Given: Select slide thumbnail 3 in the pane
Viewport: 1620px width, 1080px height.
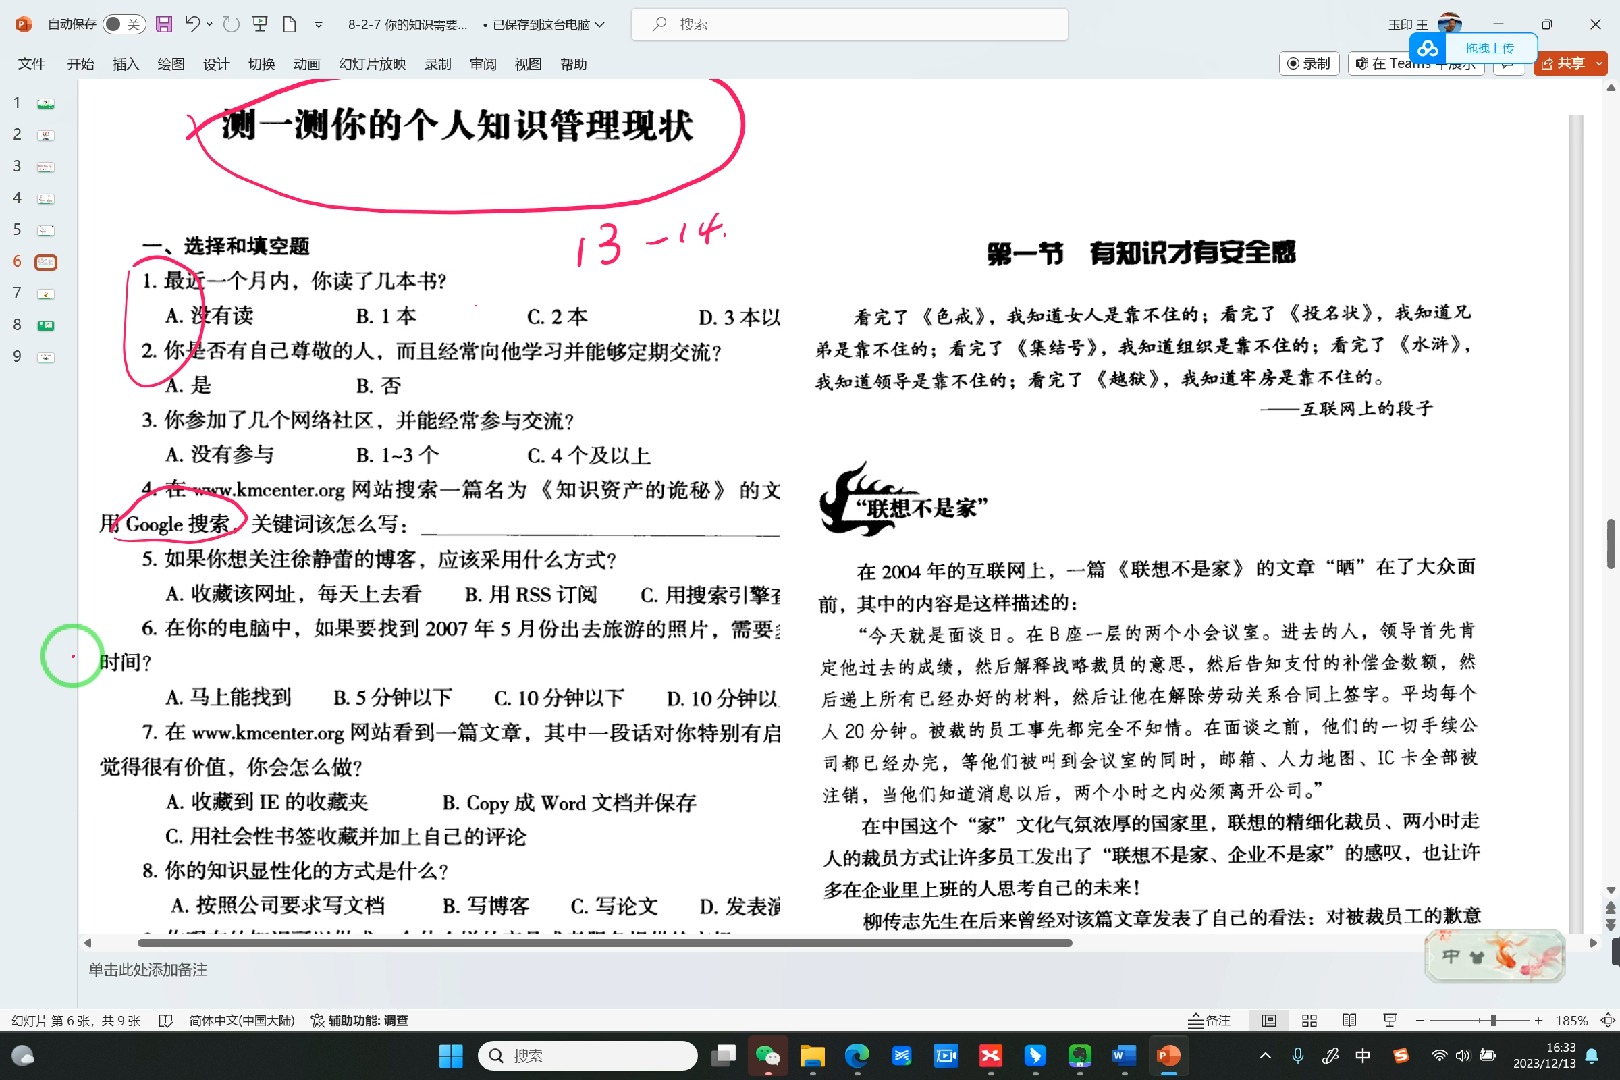Looking at the screenshot, I should [44, 166].
